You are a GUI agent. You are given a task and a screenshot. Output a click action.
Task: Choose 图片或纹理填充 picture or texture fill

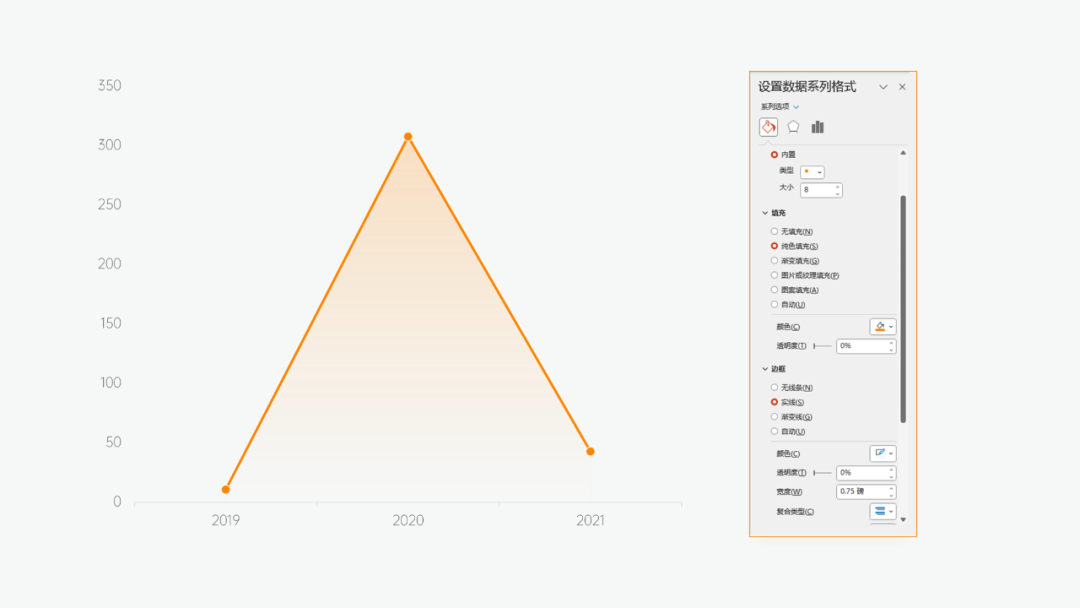[x=774, y=275]
